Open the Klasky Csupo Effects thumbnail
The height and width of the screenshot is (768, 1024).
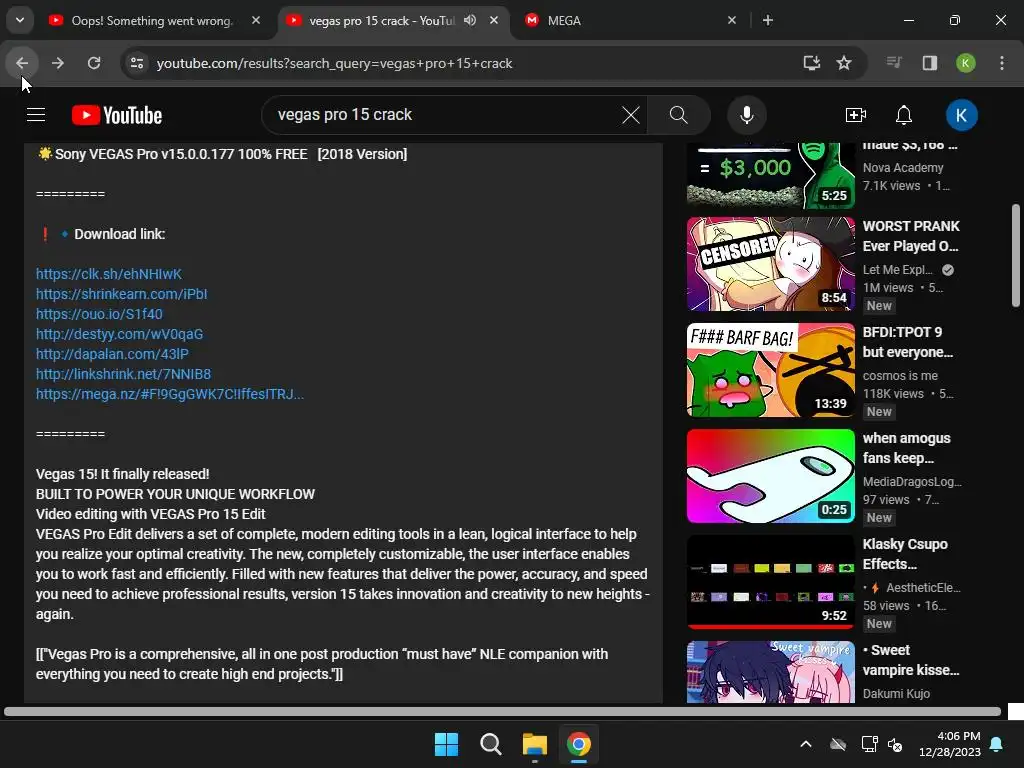771,582
